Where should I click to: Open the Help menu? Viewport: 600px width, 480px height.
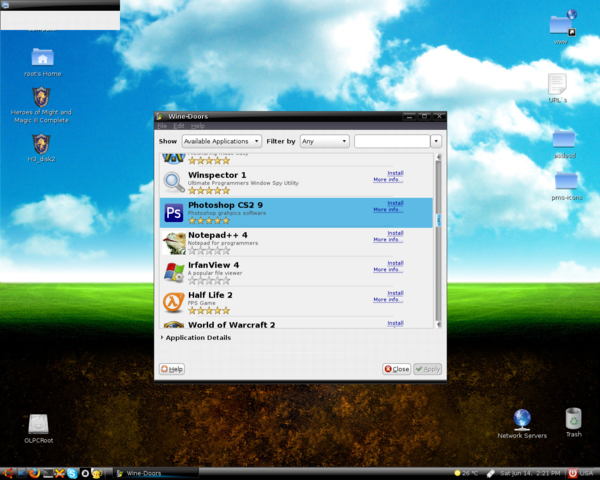[x=198, y=126]
